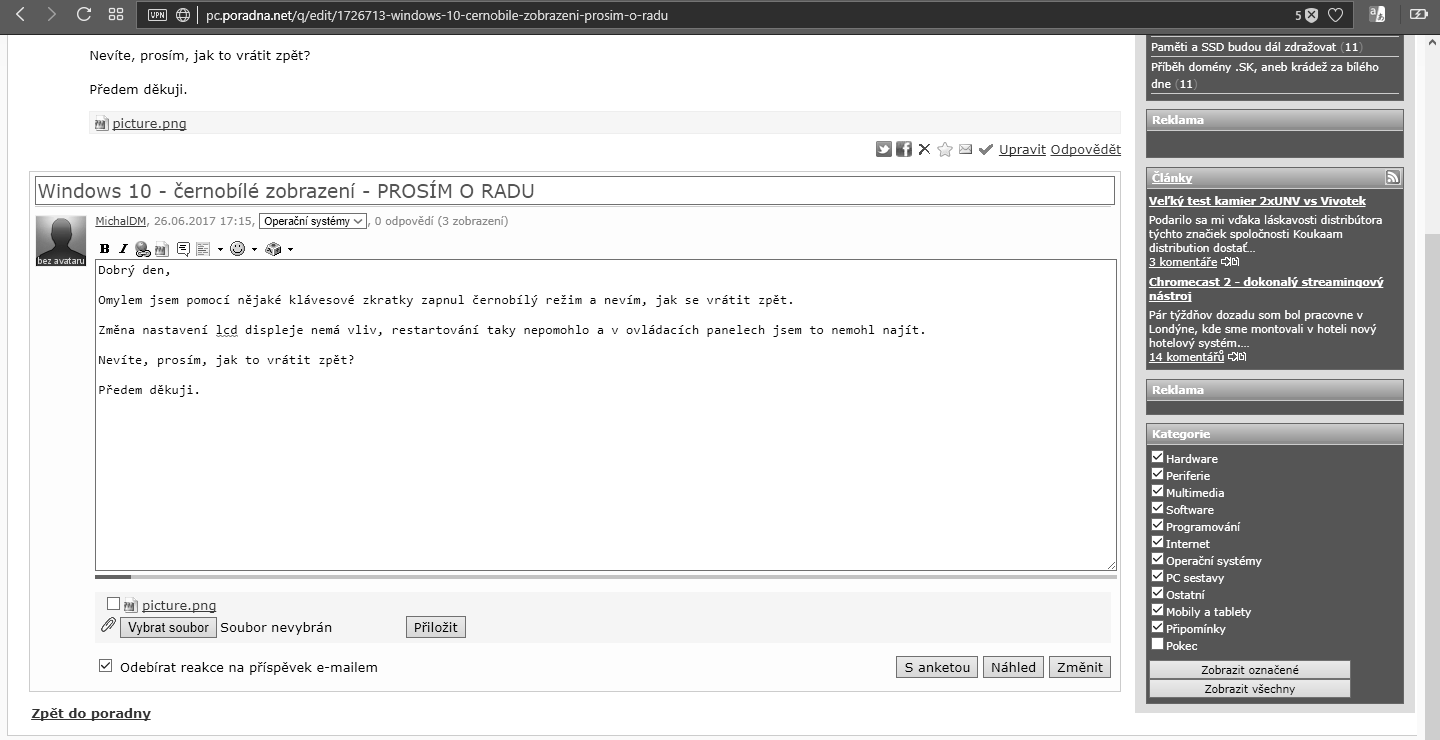Expand the dice tool dropdown arrow
The image size is (1440, 740).
click(290, 249)
